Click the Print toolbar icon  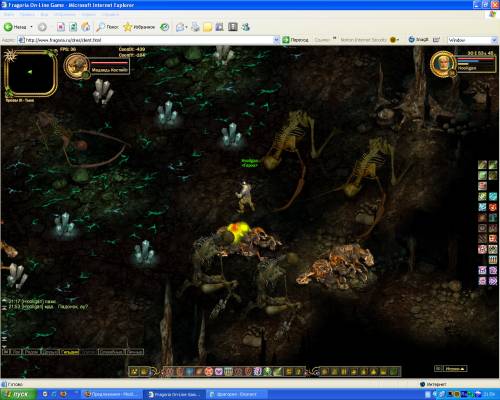click(x=195, y=27)
